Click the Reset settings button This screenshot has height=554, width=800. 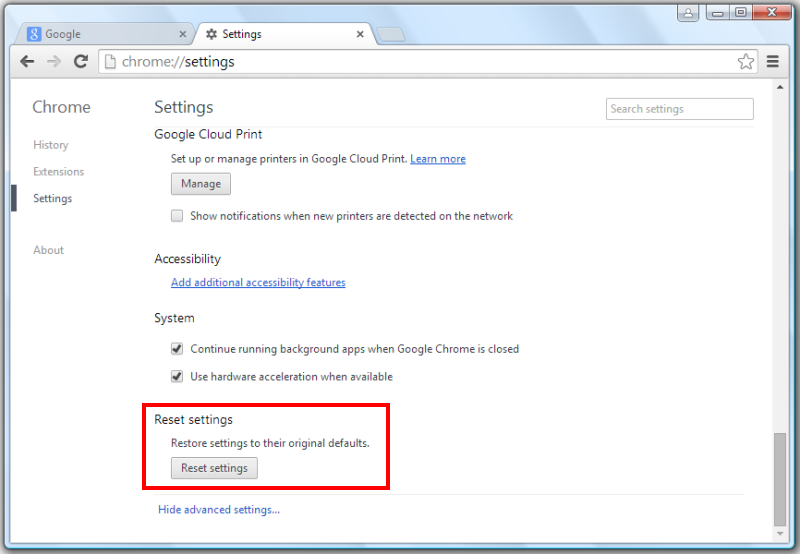pyautogui.click(x=214, y=468)
